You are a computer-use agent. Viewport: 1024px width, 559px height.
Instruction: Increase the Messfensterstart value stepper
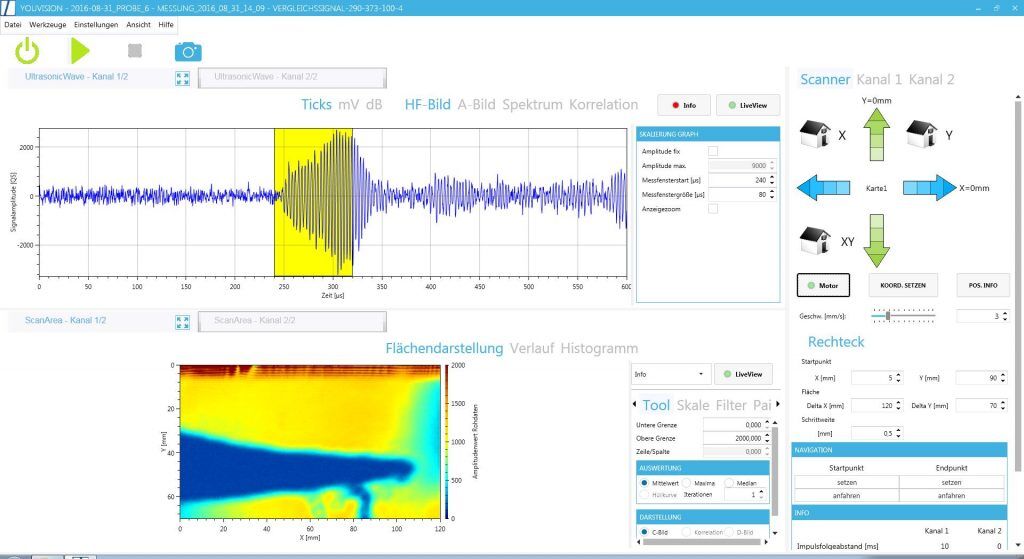772,176
